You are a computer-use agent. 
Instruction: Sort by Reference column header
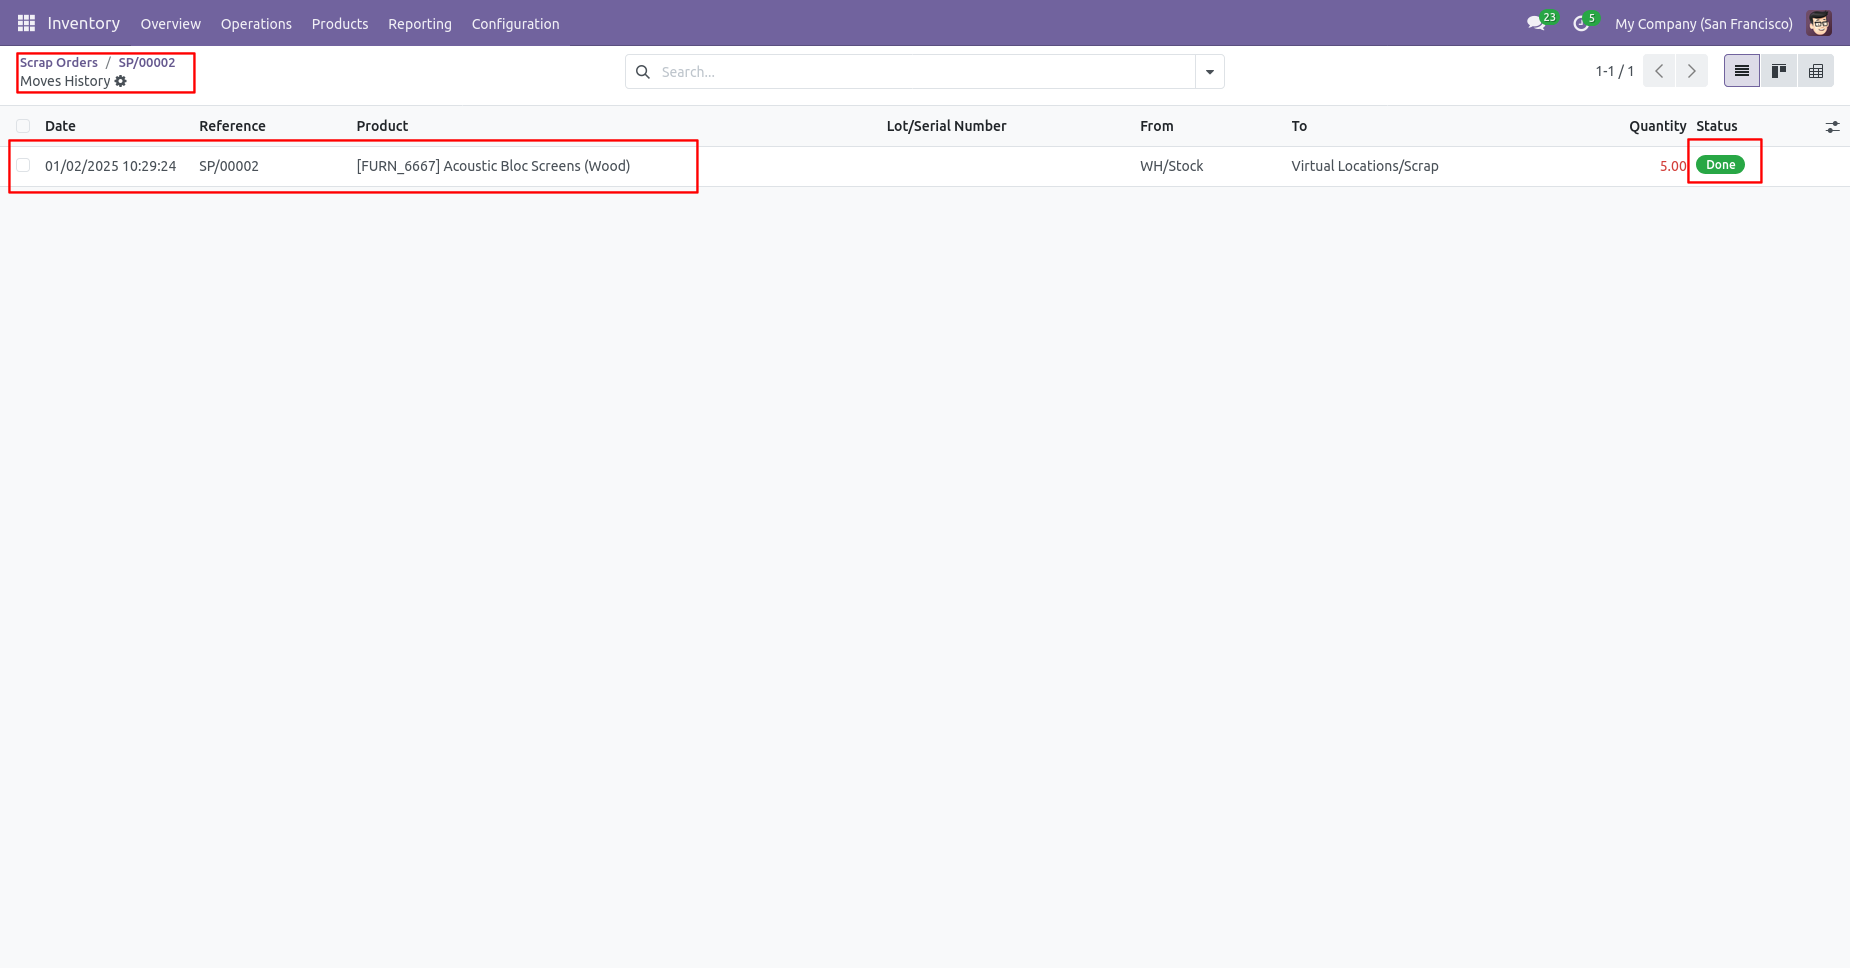point(232,126)
